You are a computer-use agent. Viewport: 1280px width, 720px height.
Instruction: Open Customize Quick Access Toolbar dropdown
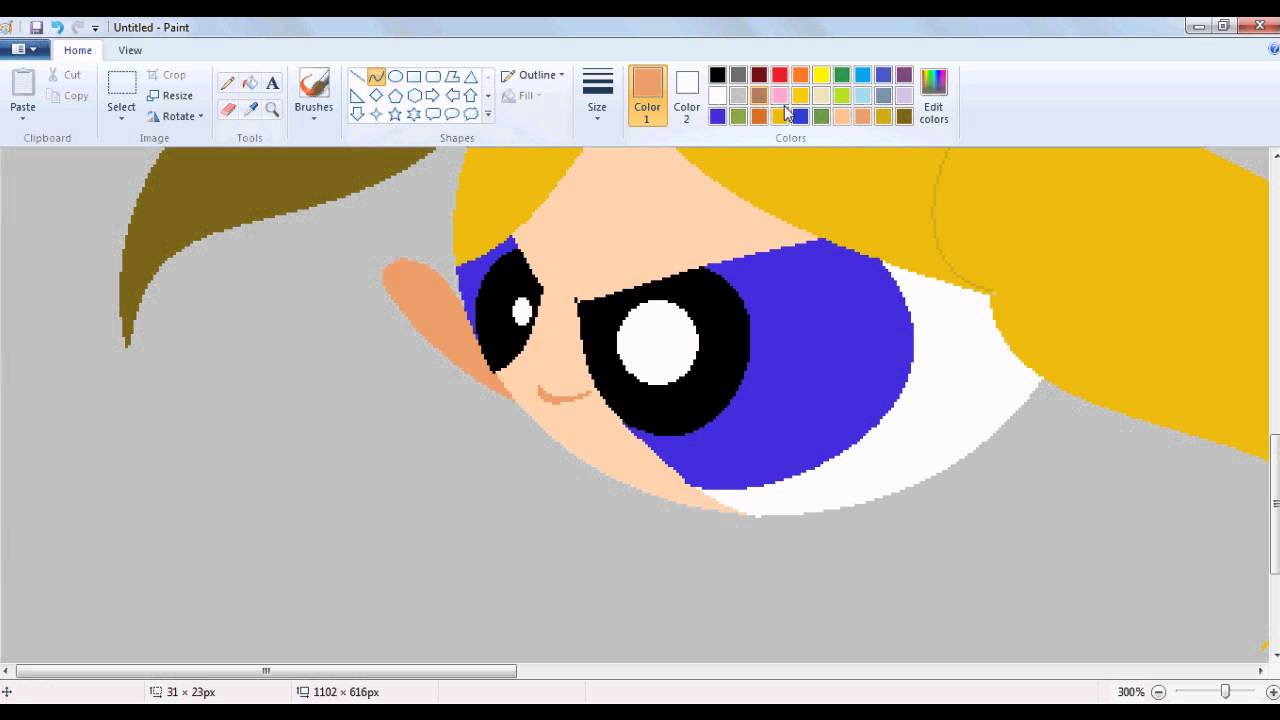pos(95,28)
